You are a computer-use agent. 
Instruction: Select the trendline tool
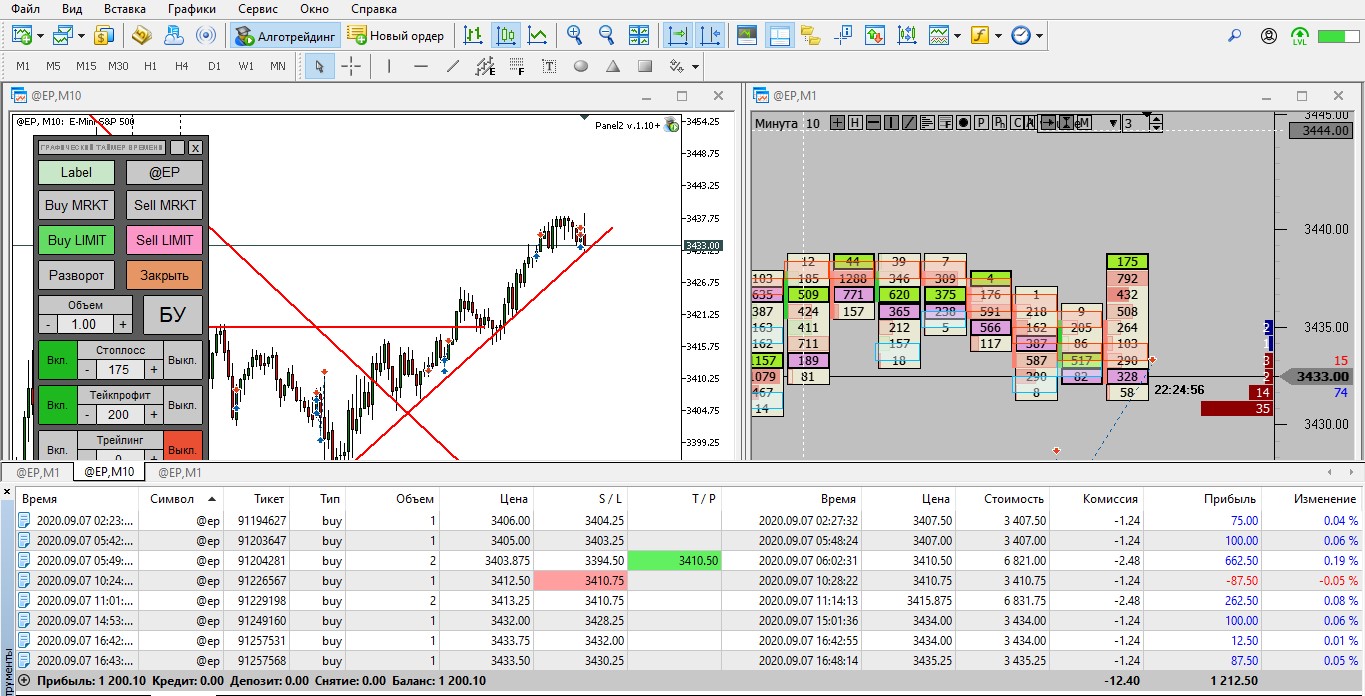453,66
